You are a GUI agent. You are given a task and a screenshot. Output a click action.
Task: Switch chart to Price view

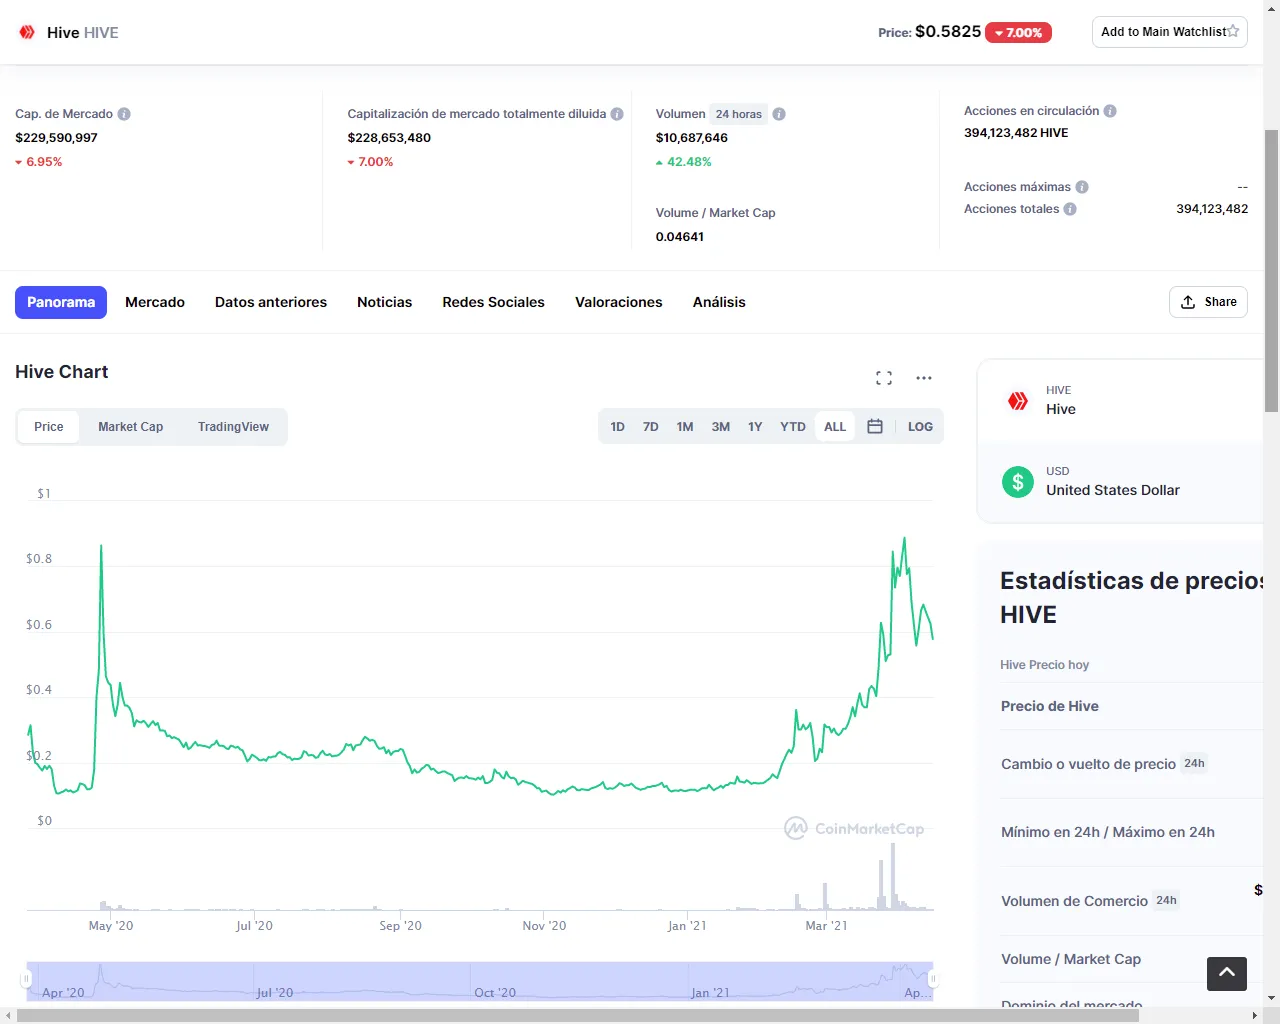click(48, 426)
